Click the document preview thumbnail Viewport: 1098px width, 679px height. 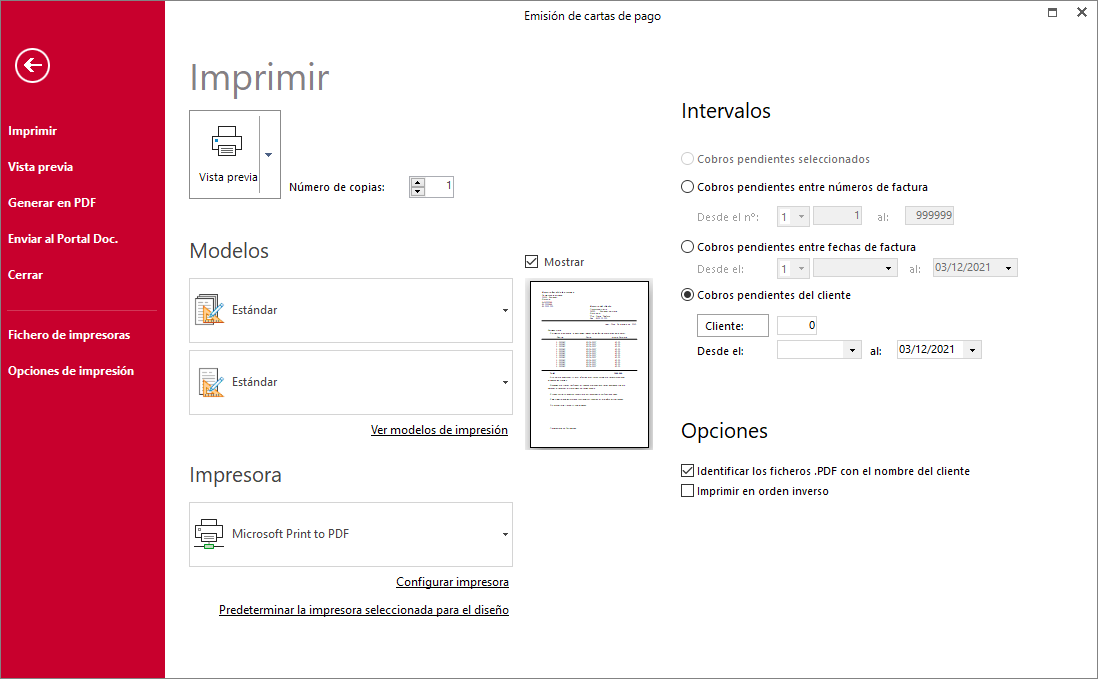tap(590, 364)
